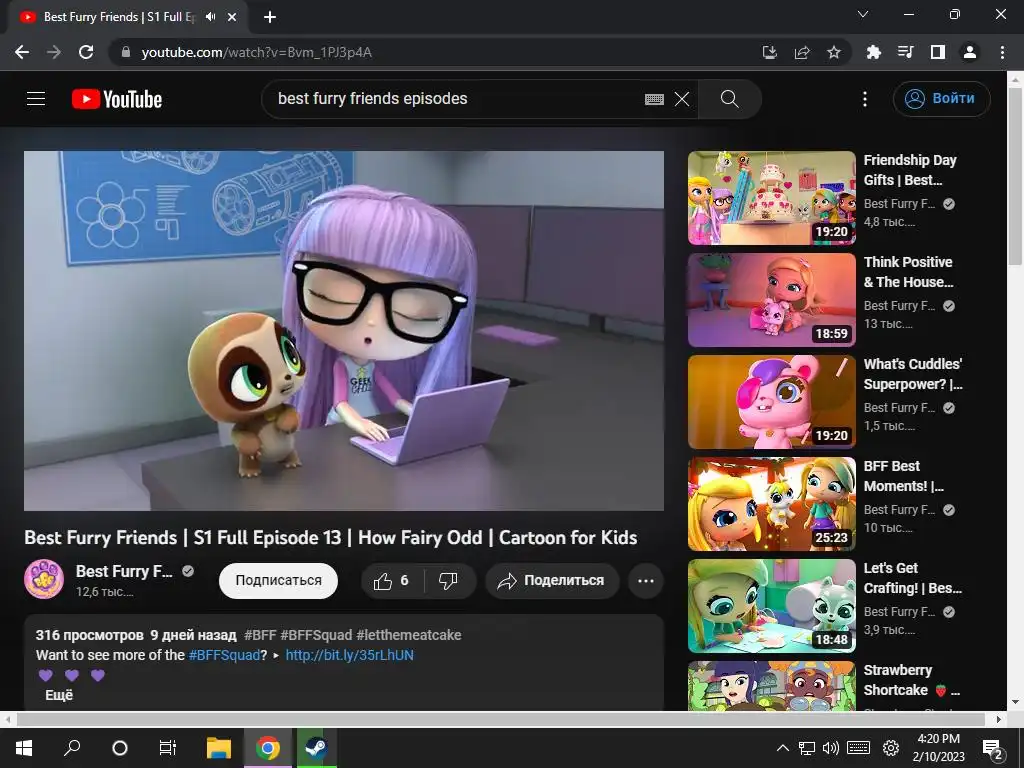Run search with magnifier button
The width and height of the screenshot is (1024, 768).
tap(729, 99)
